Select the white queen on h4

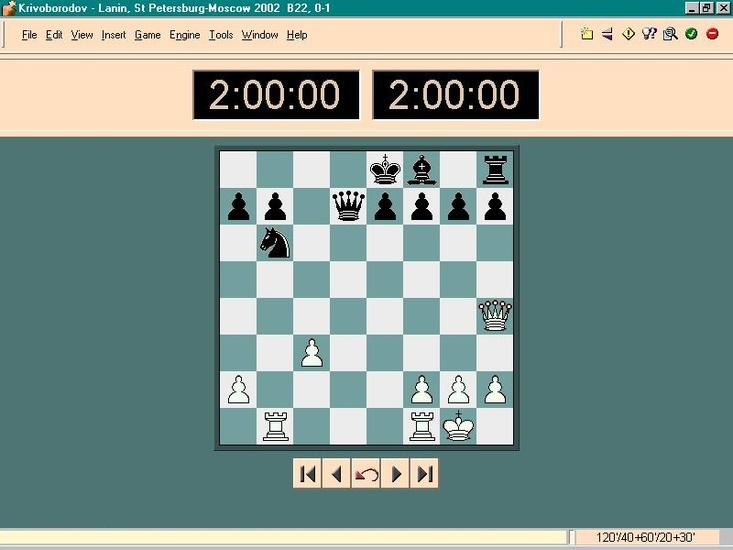[495, 316]
